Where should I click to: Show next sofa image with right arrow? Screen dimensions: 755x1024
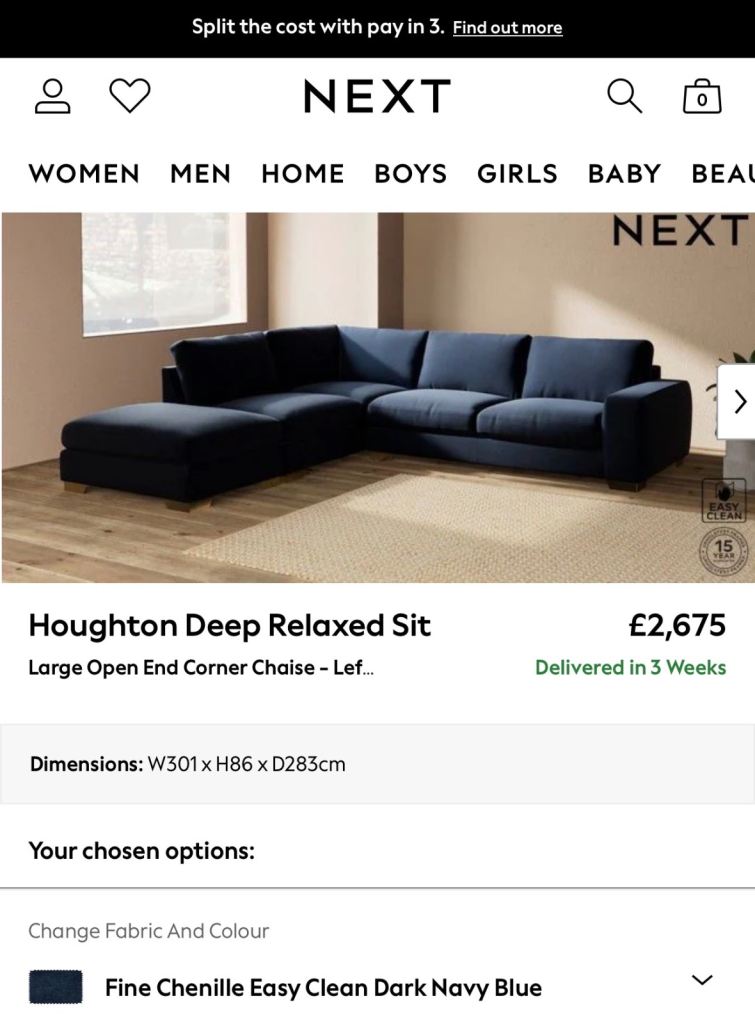coord(739,402)
